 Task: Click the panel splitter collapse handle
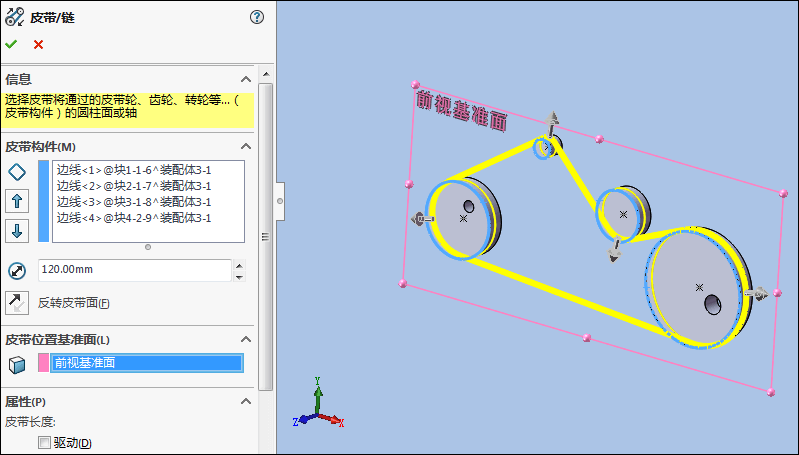click(x=280, y=201)
